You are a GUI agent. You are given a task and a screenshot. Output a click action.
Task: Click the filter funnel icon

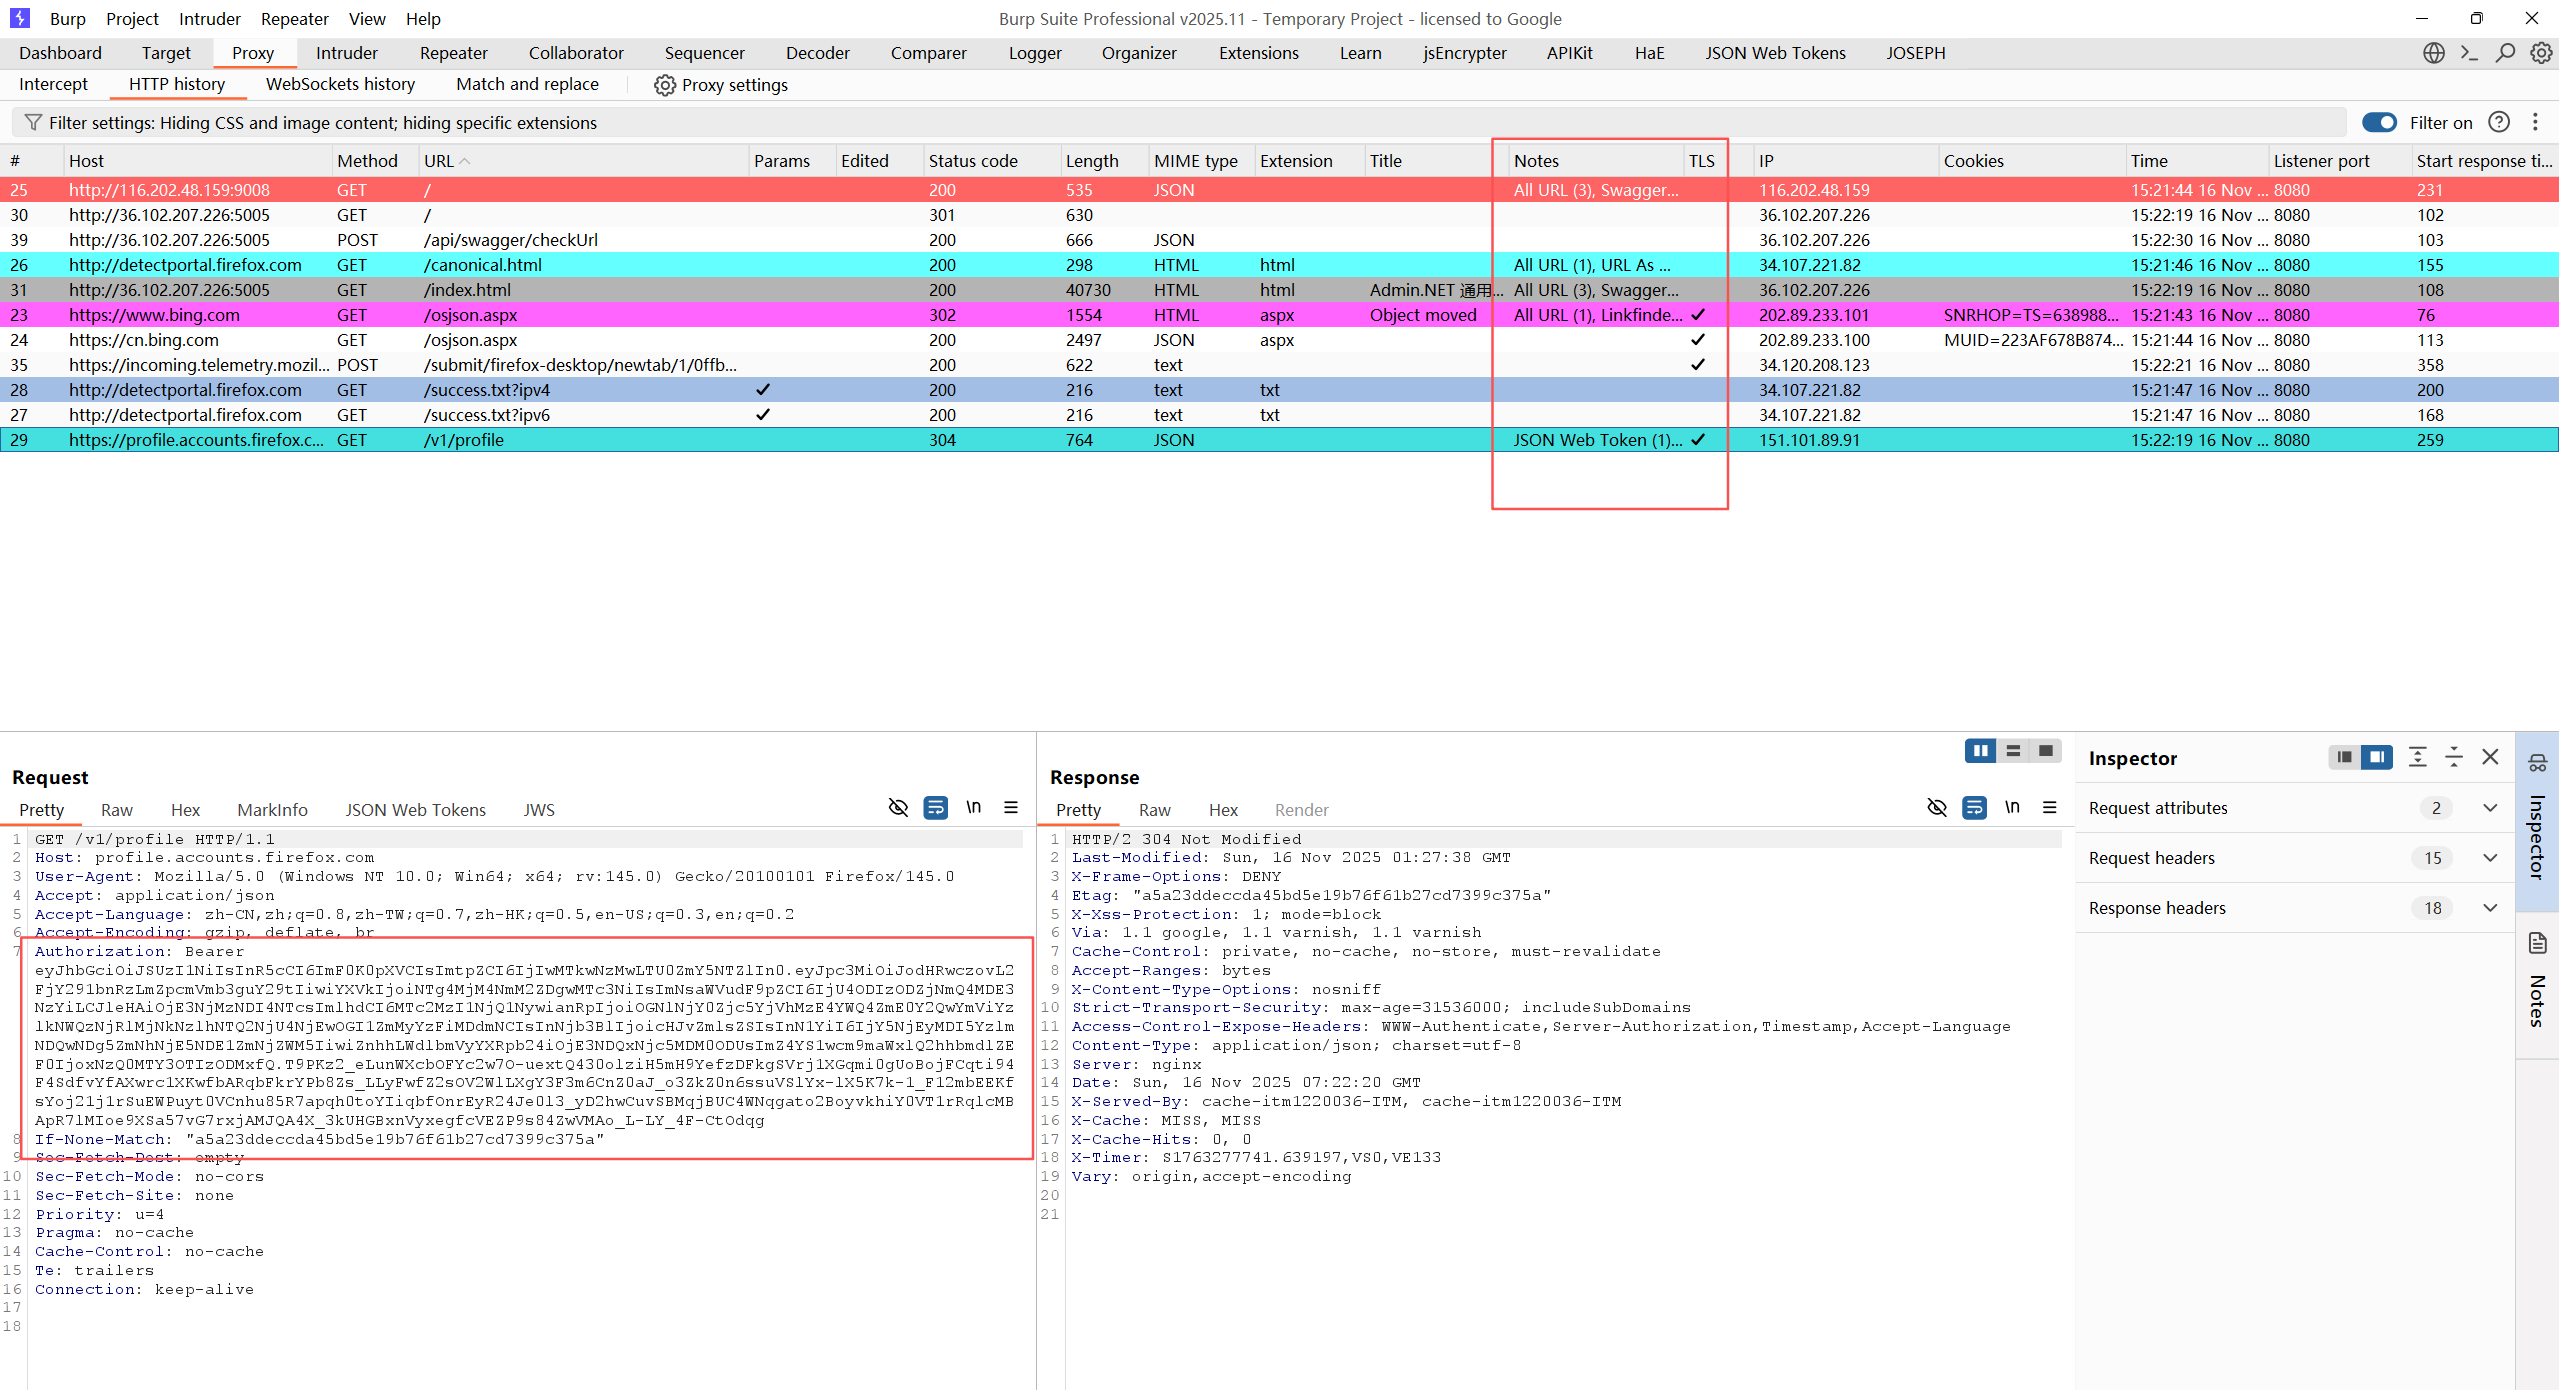[33, 122]
